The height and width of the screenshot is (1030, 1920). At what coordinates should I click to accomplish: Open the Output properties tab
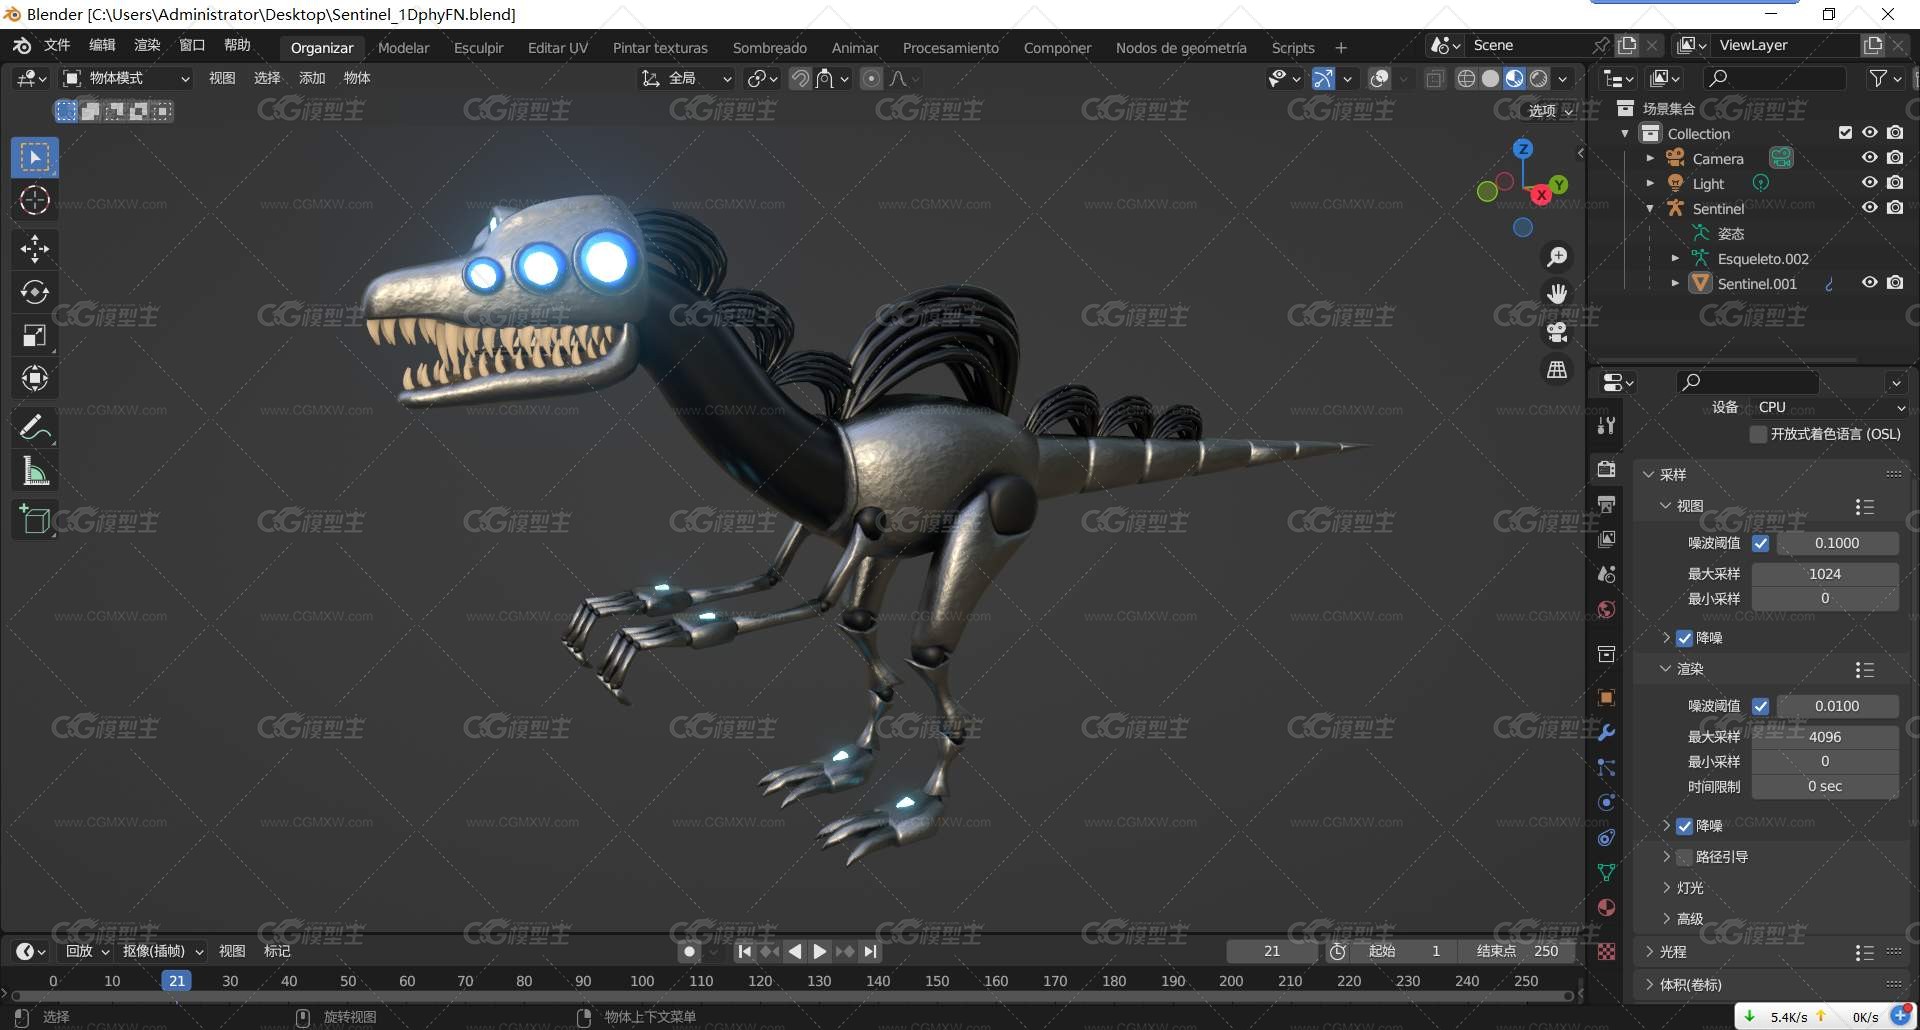click(x=1607, y=504)
